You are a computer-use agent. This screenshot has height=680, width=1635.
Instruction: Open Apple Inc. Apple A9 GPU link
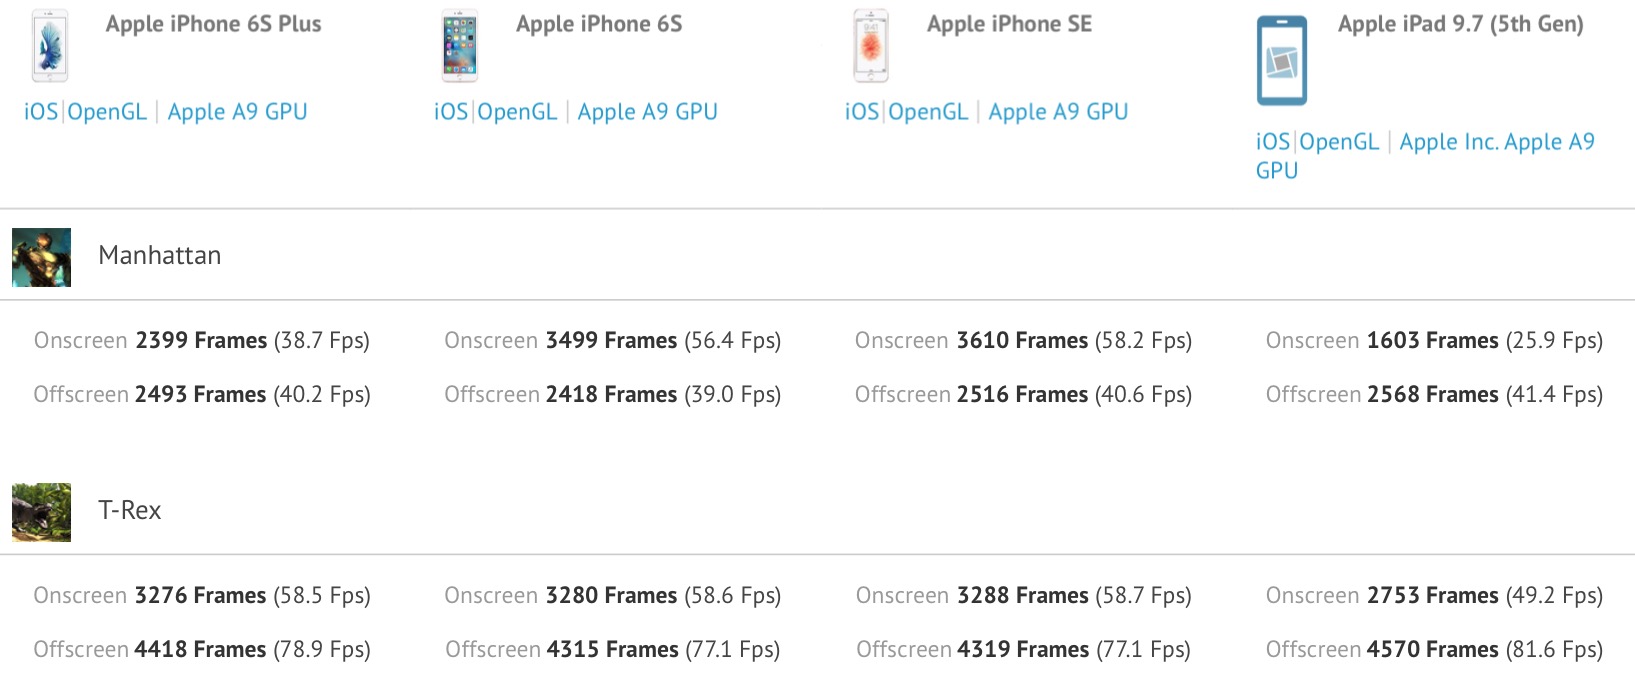[1425, 156]
